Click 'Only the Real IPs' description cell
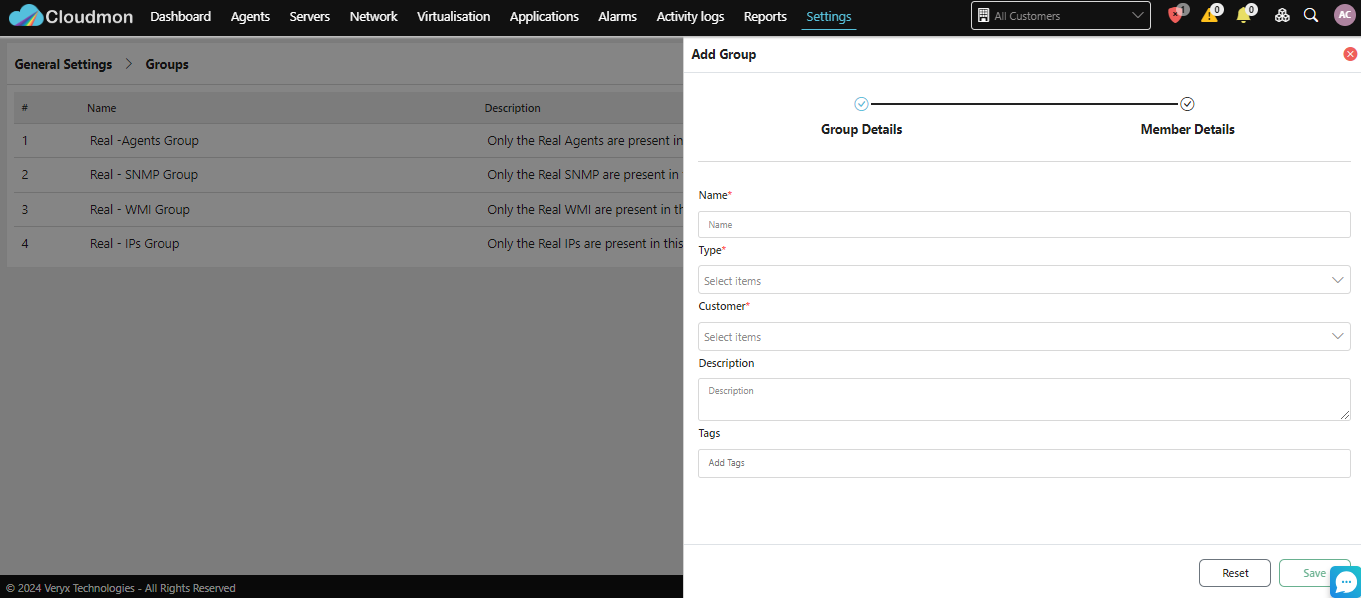 coord(585,244)
